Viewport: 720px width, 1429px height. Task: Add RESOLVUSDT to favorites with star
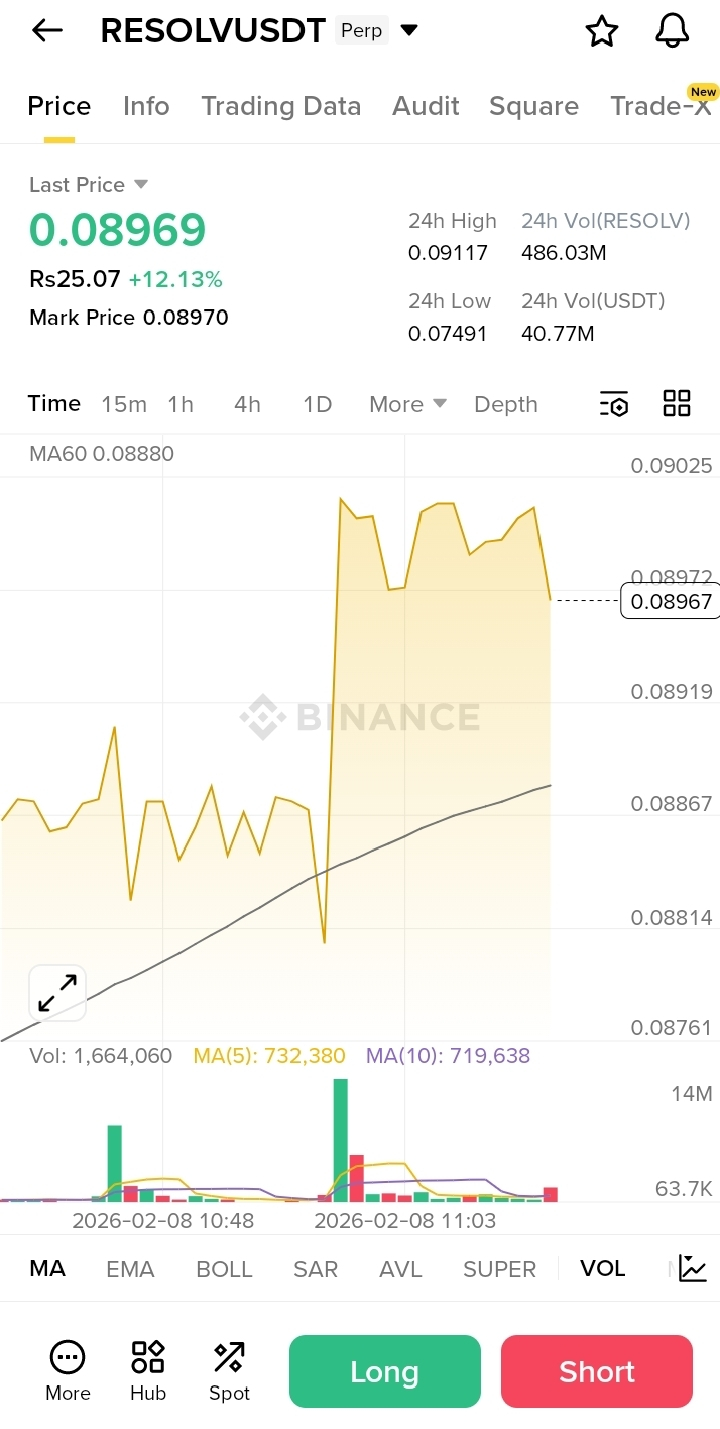click(x=601, y=31)
